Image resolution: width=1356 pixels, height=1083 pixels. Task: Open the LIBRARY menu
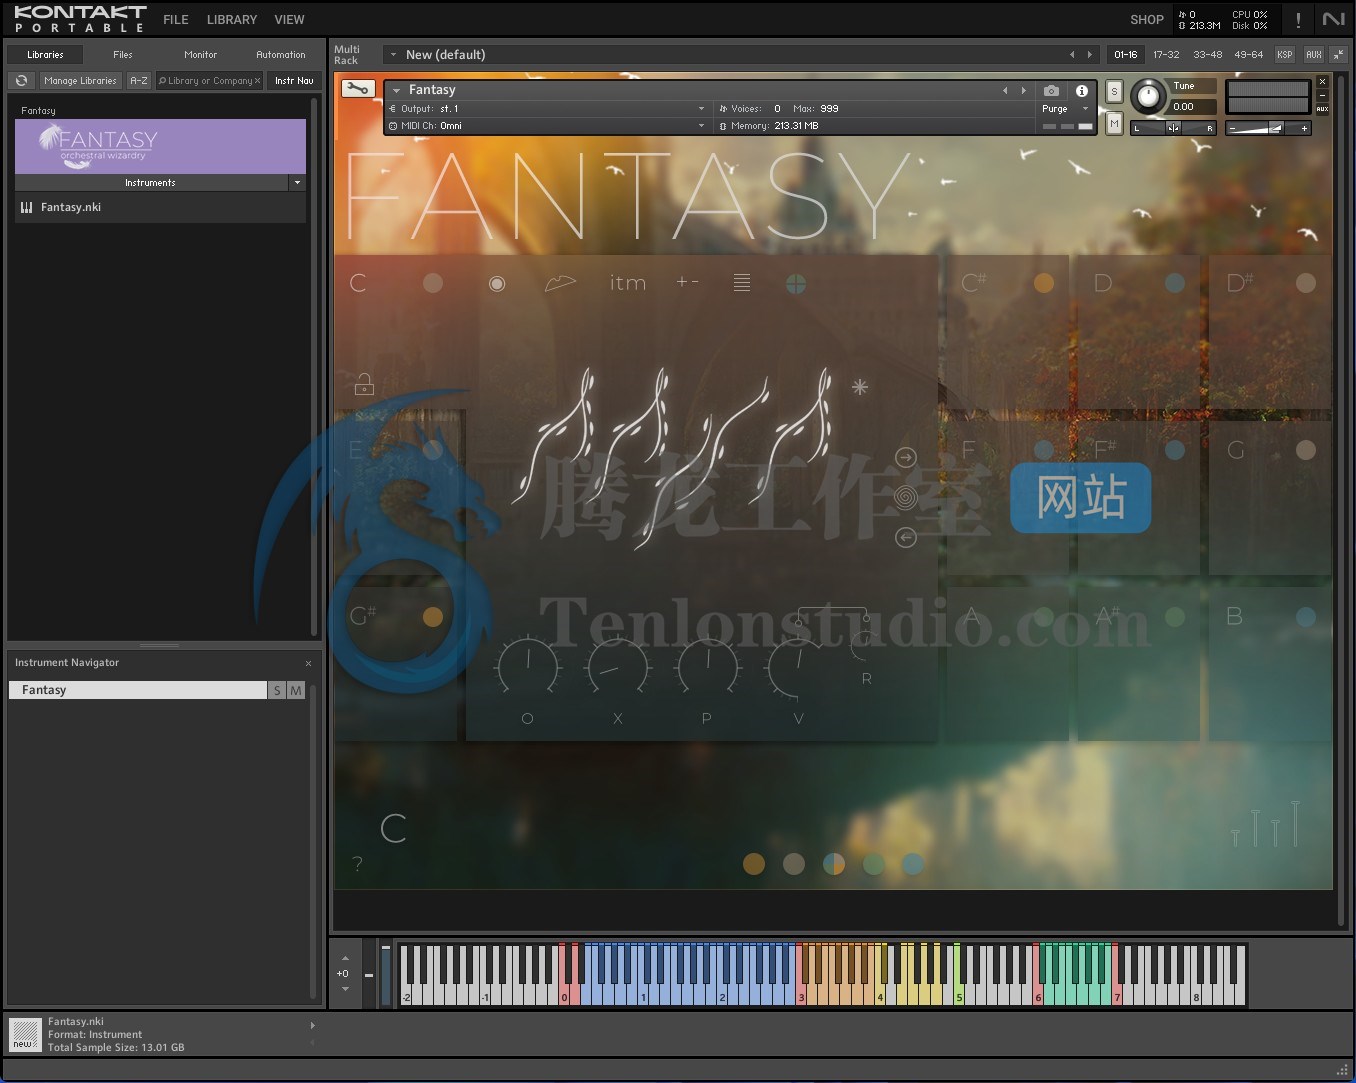pos(232,19)
